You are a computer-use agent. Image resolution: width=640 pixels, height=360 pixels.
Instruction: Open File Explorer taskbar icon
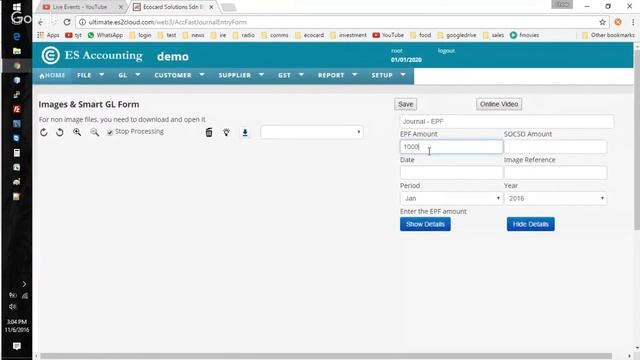[x=17, y=51]
